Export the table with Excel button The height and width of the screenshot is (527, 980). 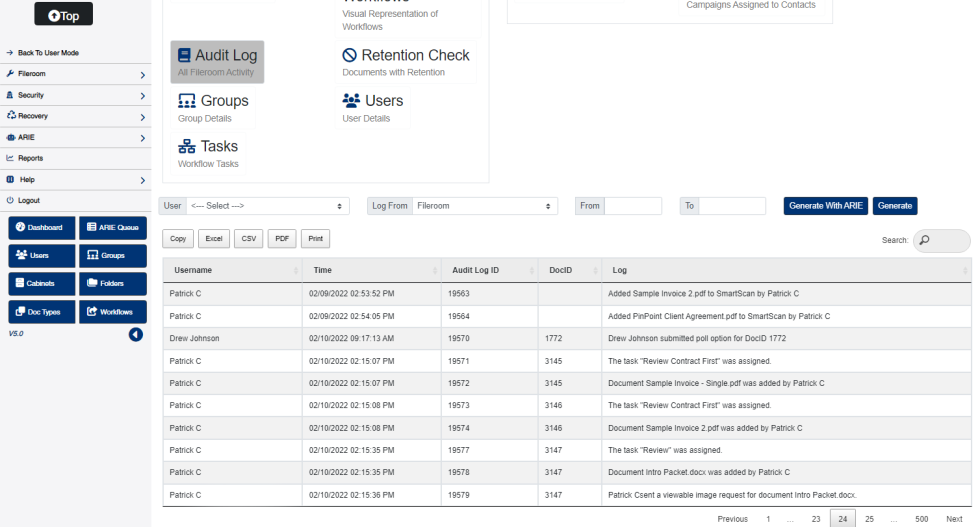[213, 239]
